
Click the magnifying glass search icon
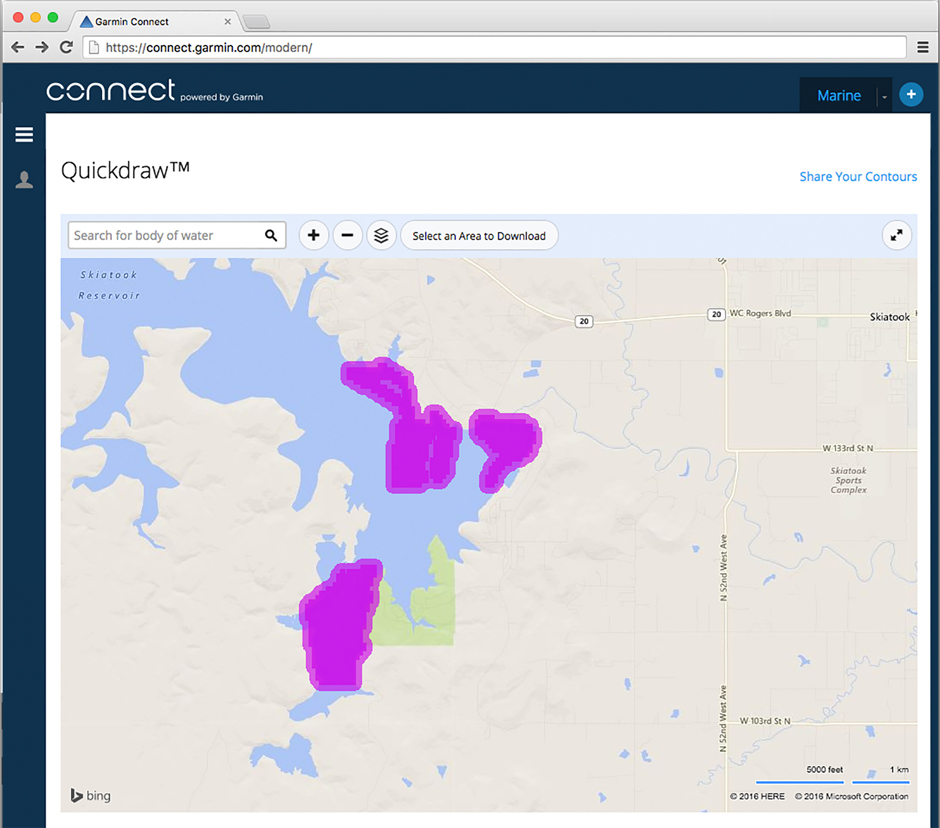click(271, 236)
